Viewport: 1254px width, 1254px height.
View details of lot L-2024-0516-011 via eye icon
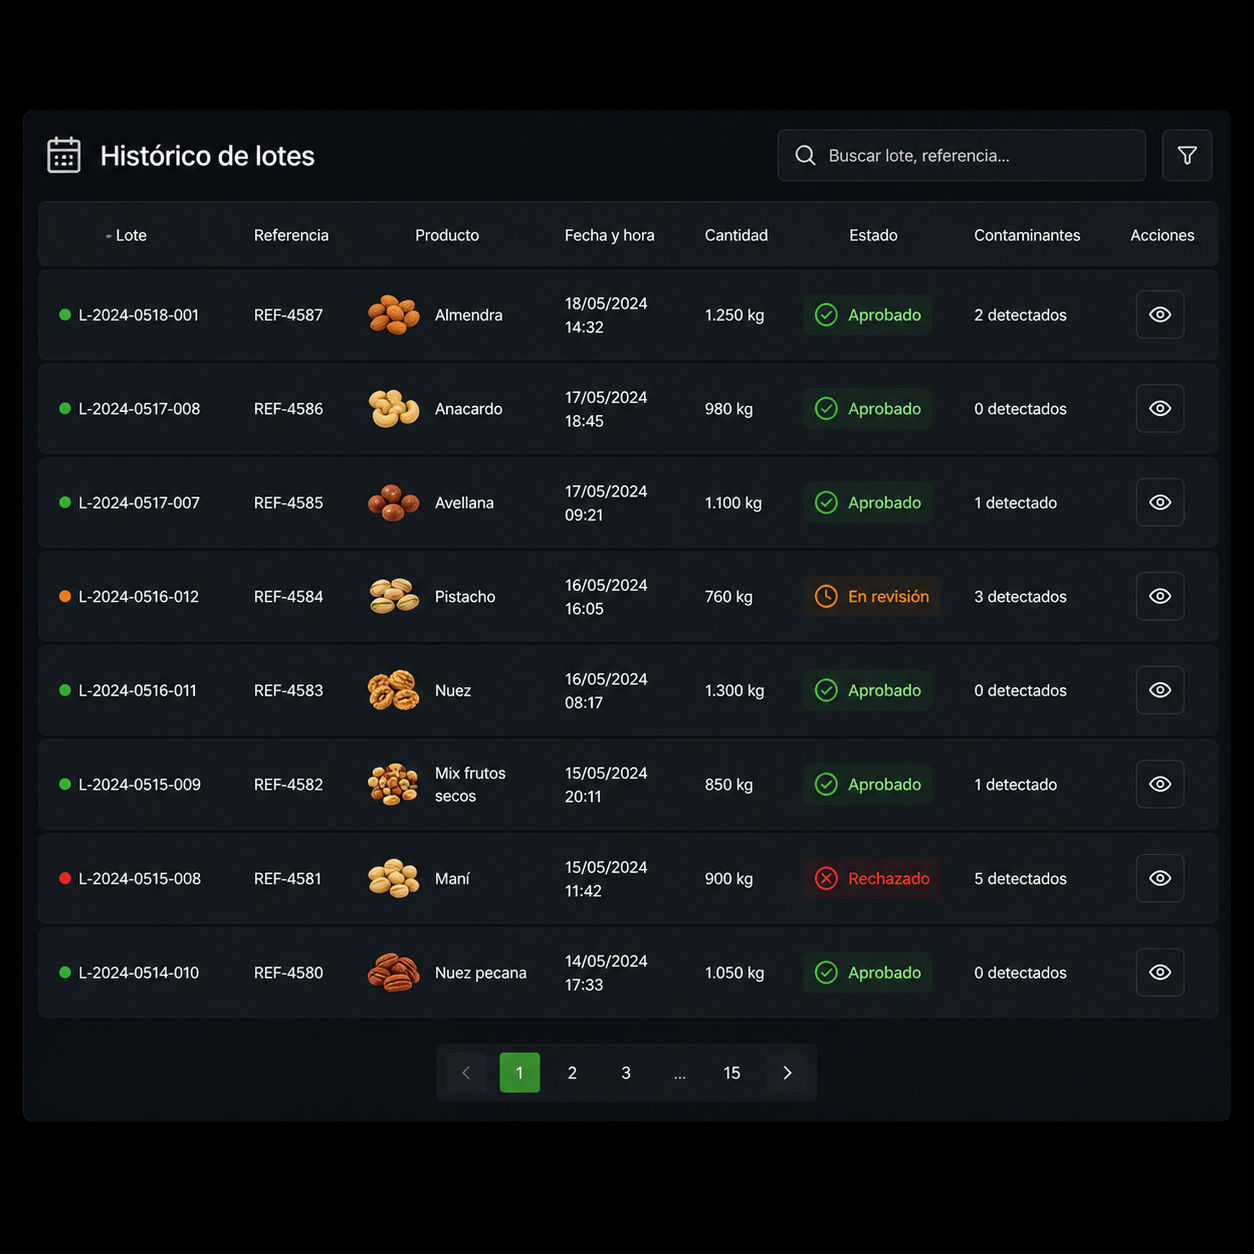click(1160, 691)
